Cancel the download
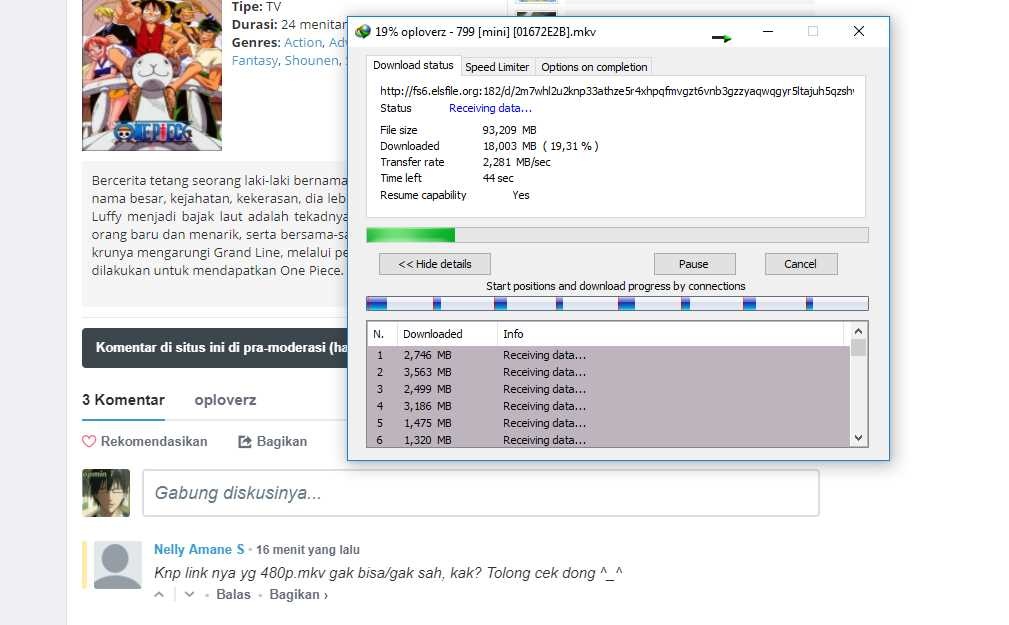 [800, 263]
